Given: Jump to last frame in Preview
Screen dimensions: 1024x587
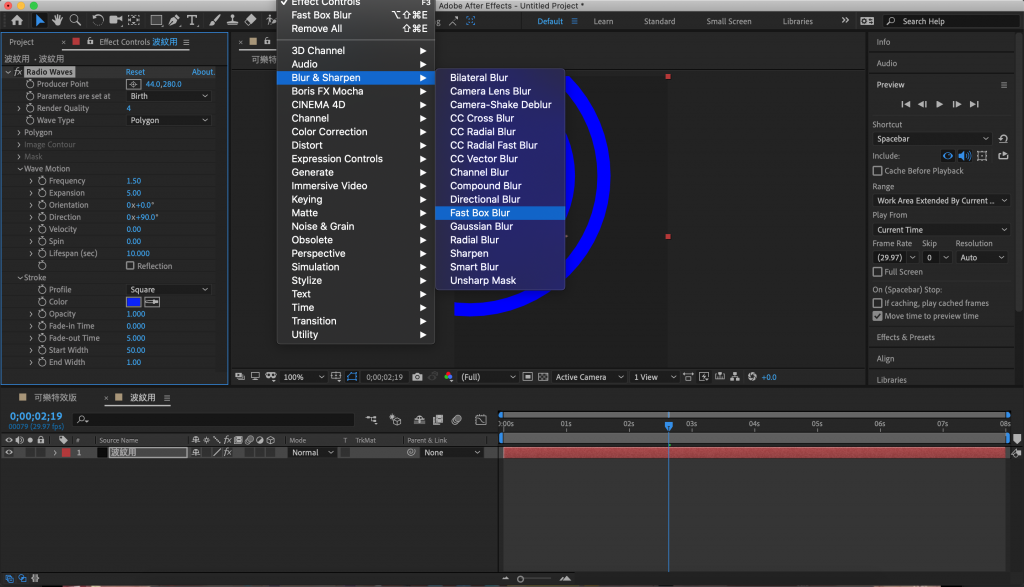Looking at the screenshot, I should (x=974, y=104).
